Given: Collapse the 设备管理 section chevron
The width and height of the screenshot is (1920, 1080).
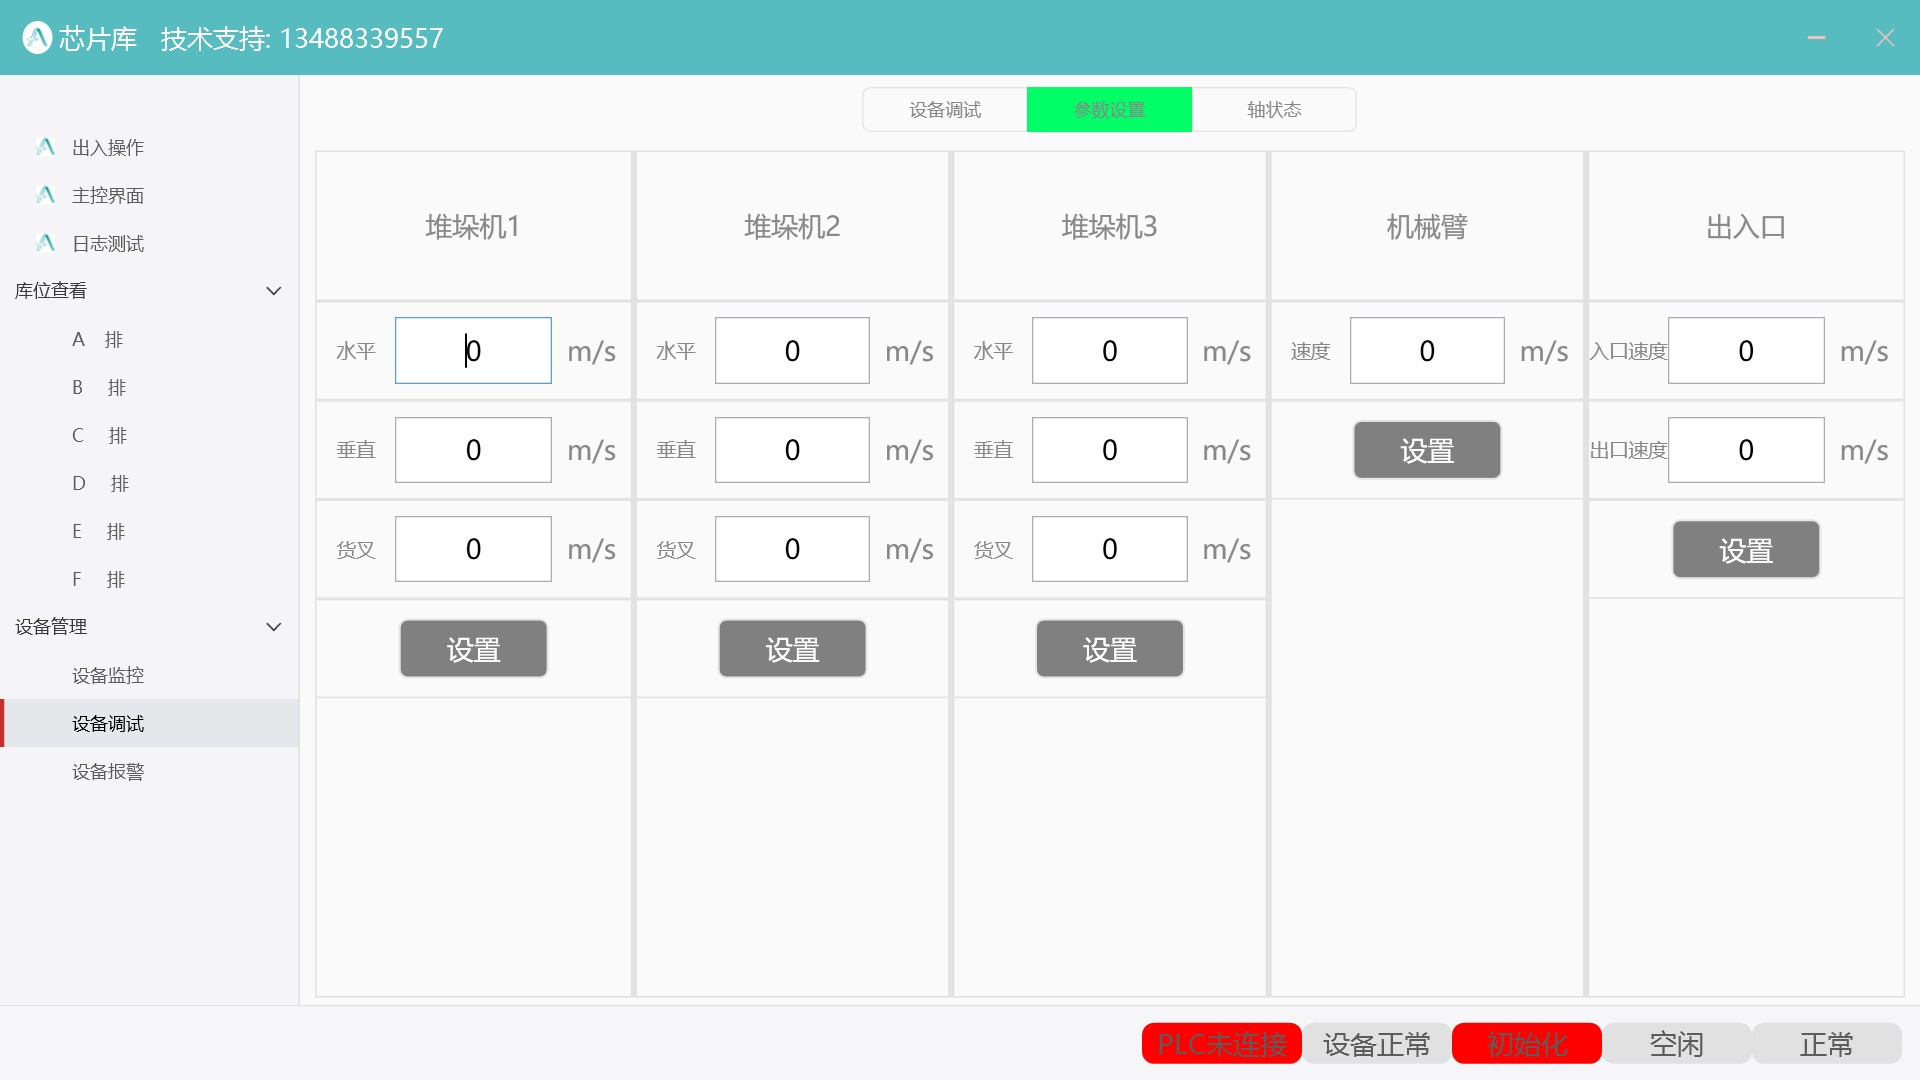Looking at the screenshot, I should click(273, 627).
